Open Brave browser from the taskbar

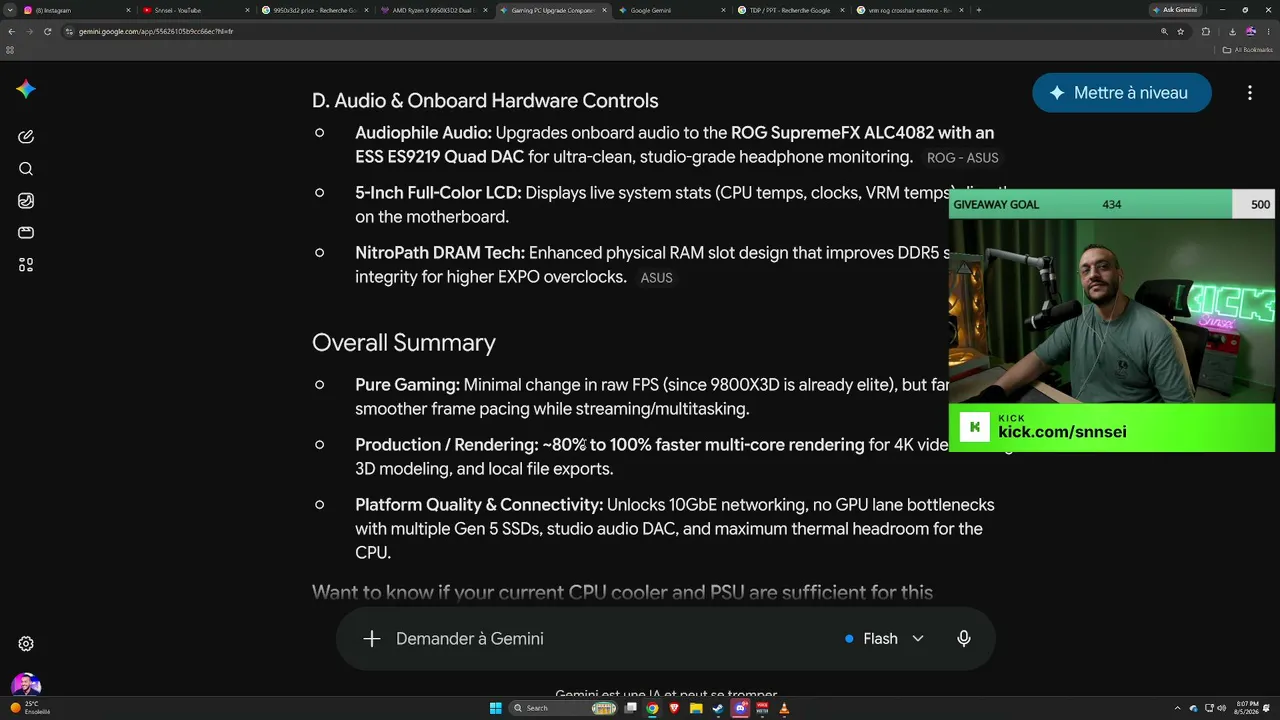(x=674, y=708)
